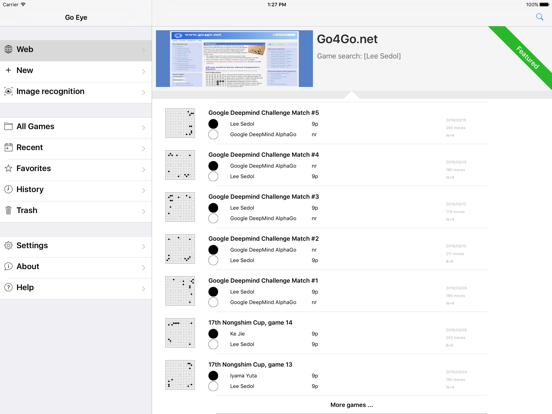Image resolution: width=552 pixels, height=414 pixels.
Task: Click the Help row chevron
Action: pyautogui.click(x=144, y=289)
